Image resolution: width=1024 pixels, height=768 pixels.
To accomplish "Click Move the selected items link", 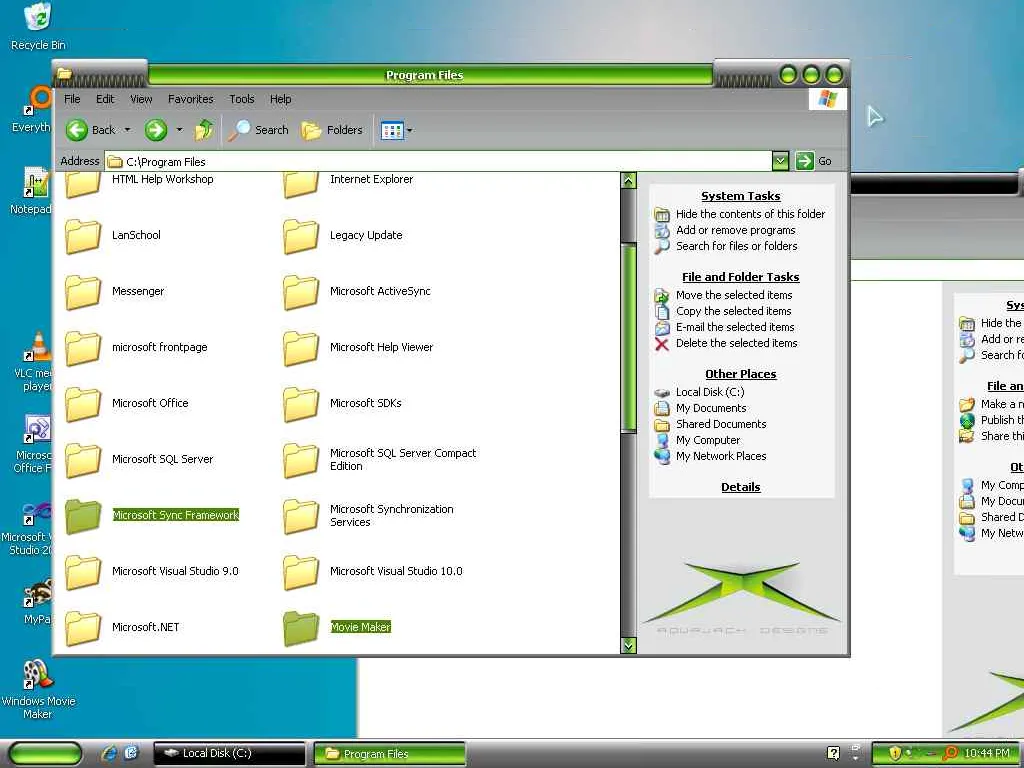I will 734,295.
